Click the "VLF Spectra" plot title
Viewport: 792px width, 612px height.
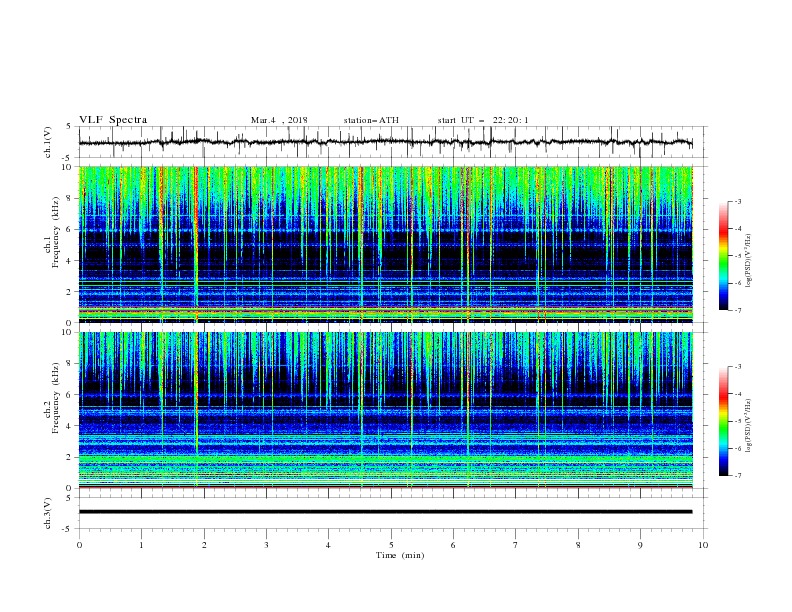(113, 120)
